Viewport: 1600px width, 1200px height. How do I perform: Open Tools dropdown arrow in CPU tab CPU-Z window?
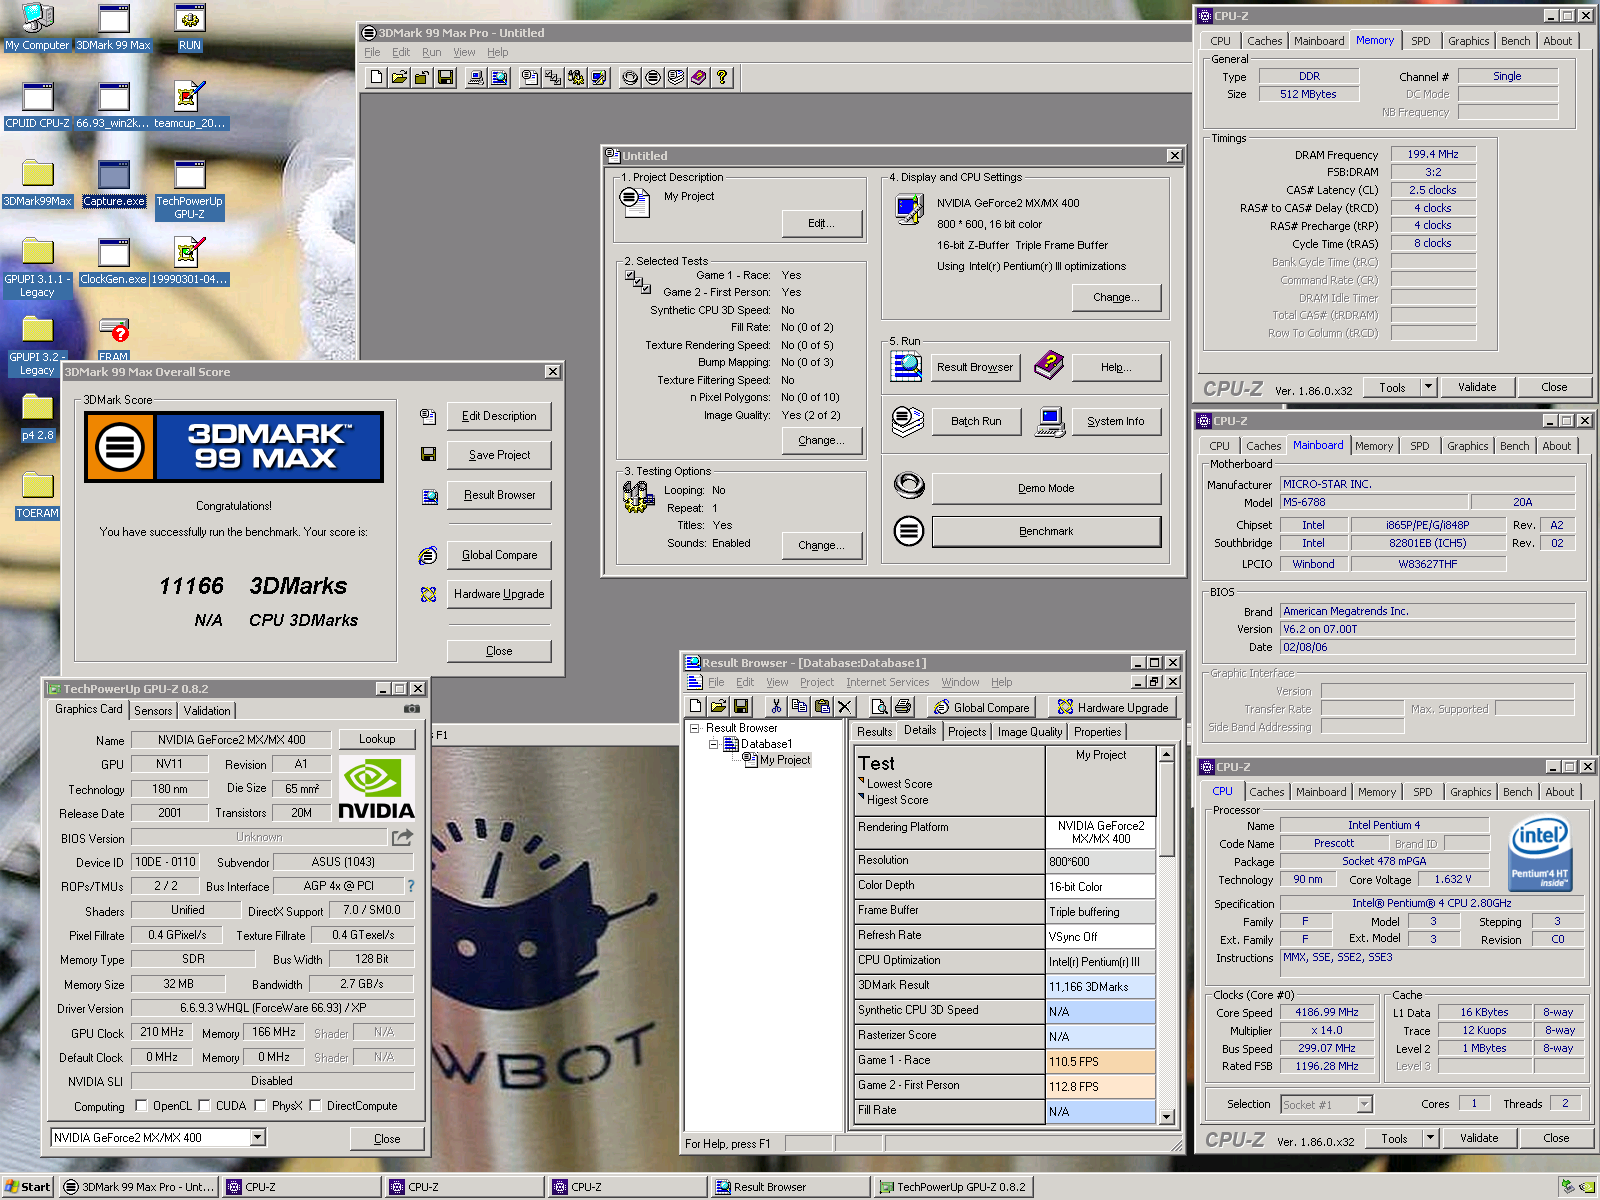coord(1430,1138)
